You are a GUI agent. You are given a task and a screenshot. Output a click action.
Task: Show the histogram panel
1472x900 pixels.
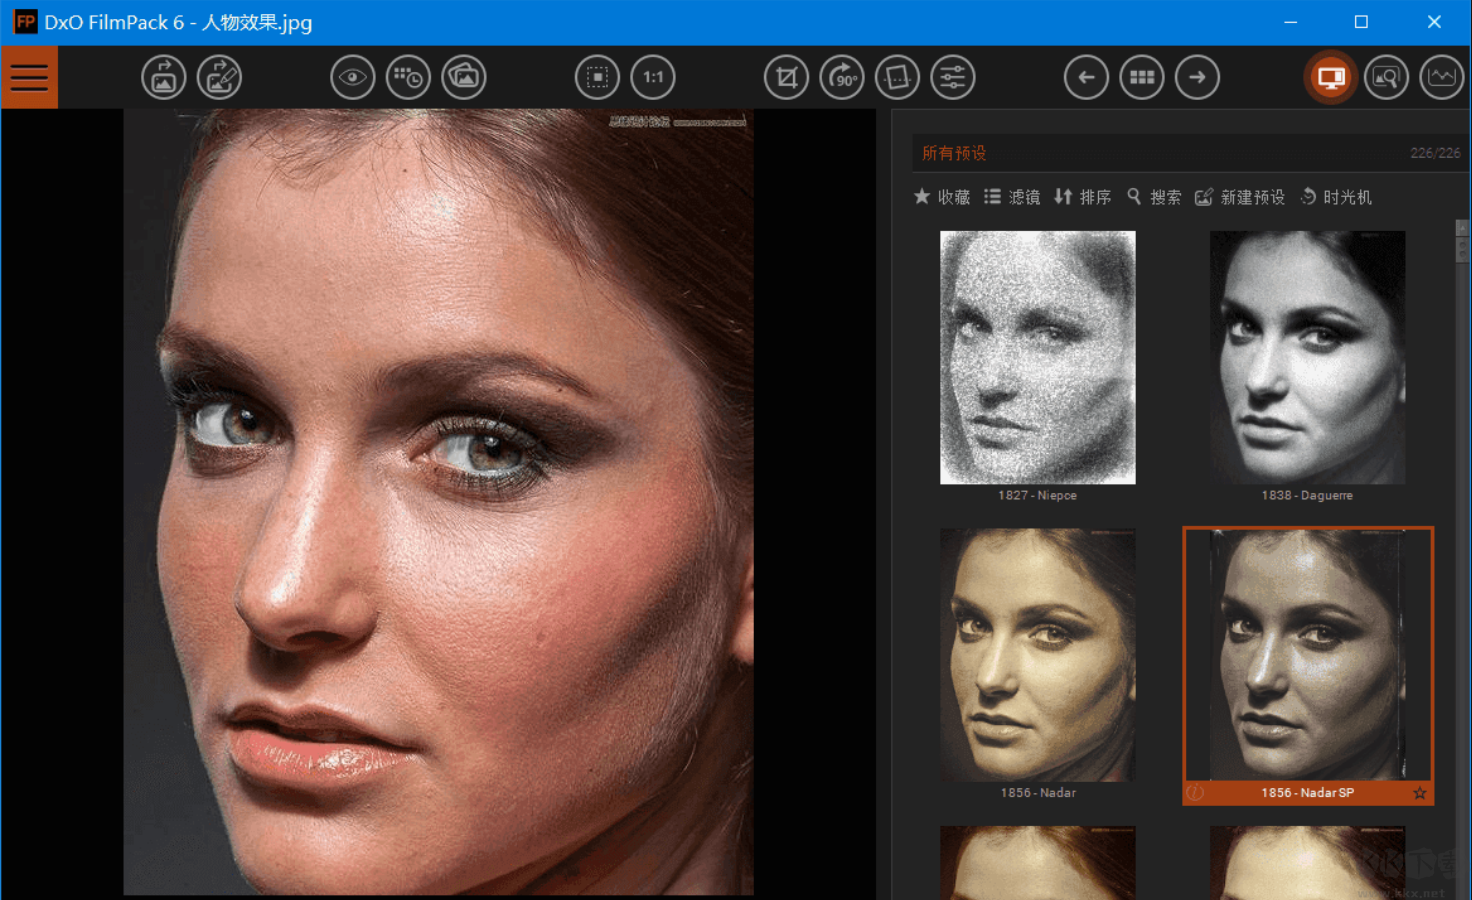pos(1442,77)
